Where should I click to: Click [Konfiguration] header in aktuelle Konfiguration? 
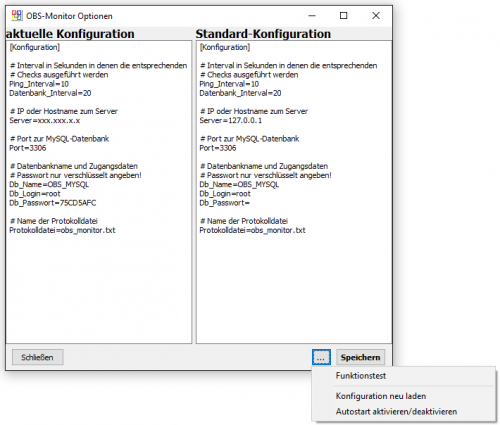pyautogui.click(x=35, y=47)
